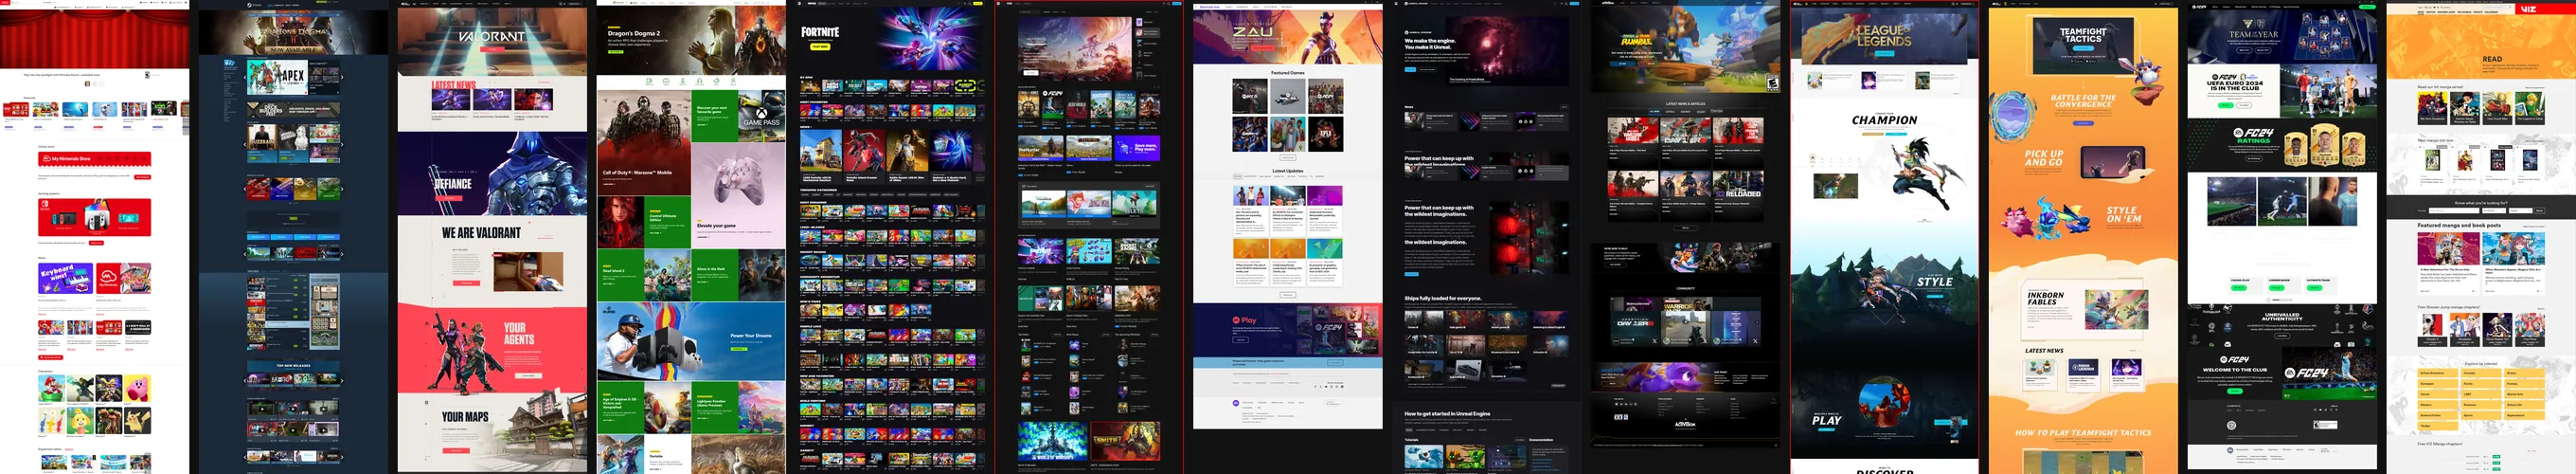The image size is (2576, 474).
Task: Go back with Steam featured carousel left arrow
Action: click(244, 77)
